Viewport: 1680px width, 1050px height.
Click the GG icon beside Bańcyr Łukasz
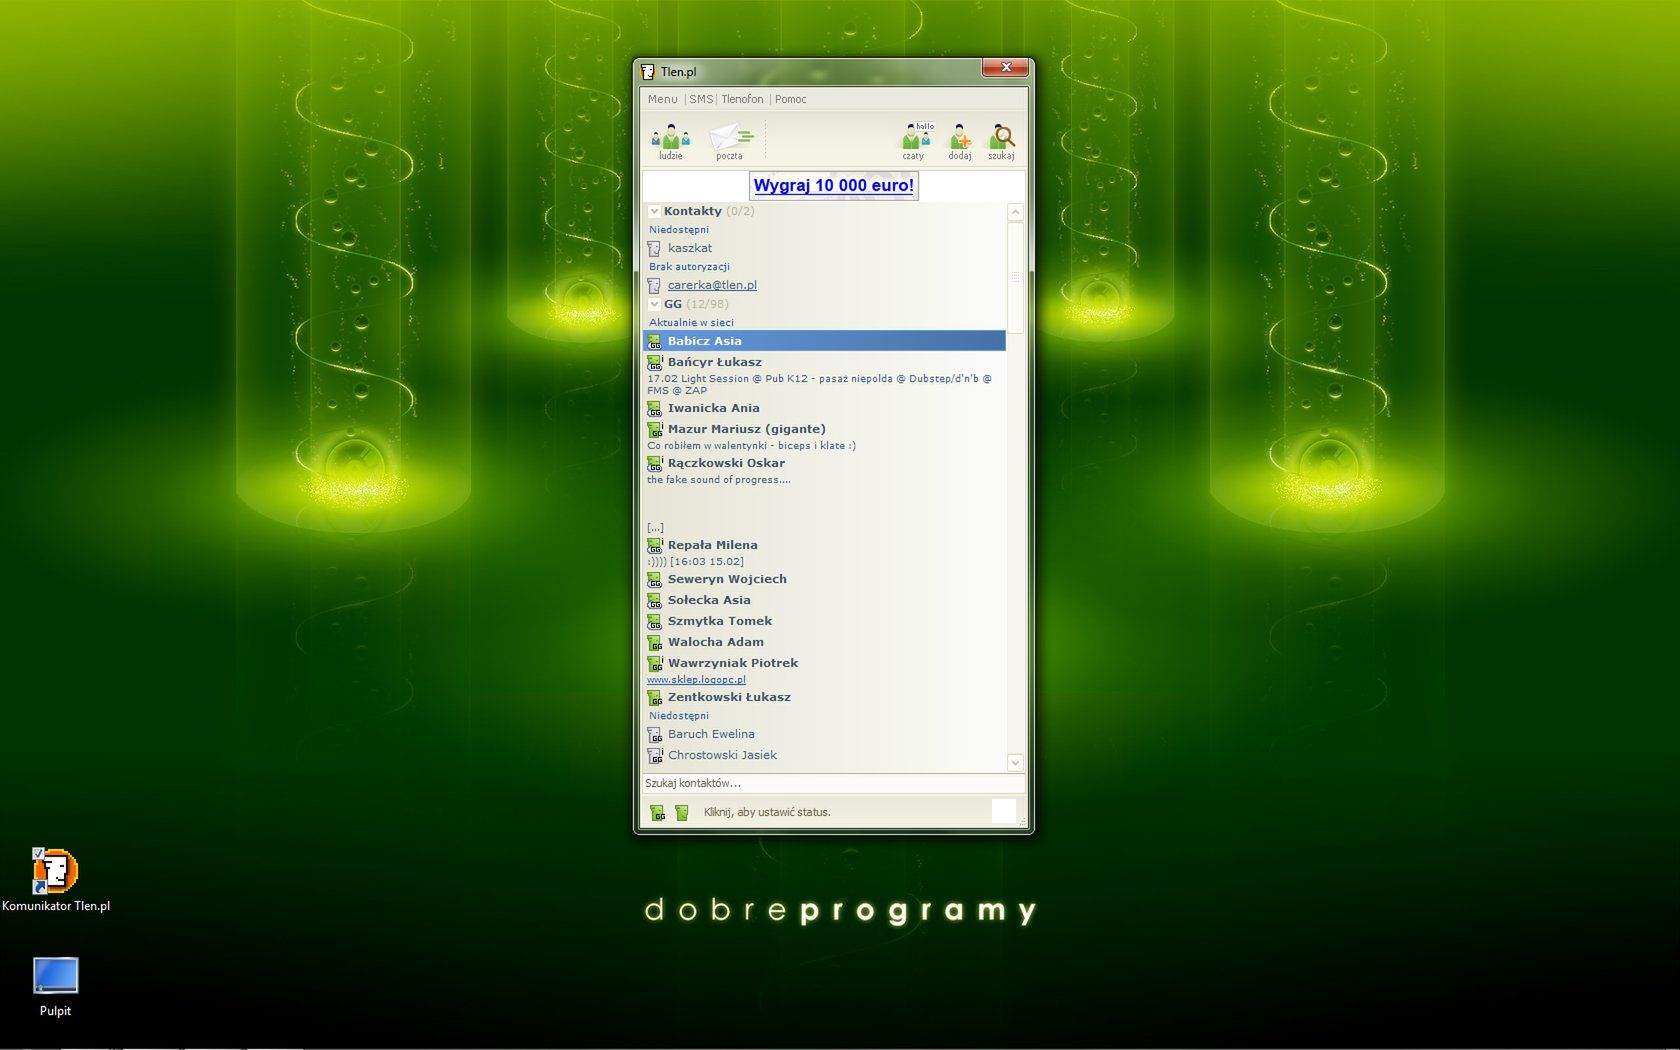(655, 362)
